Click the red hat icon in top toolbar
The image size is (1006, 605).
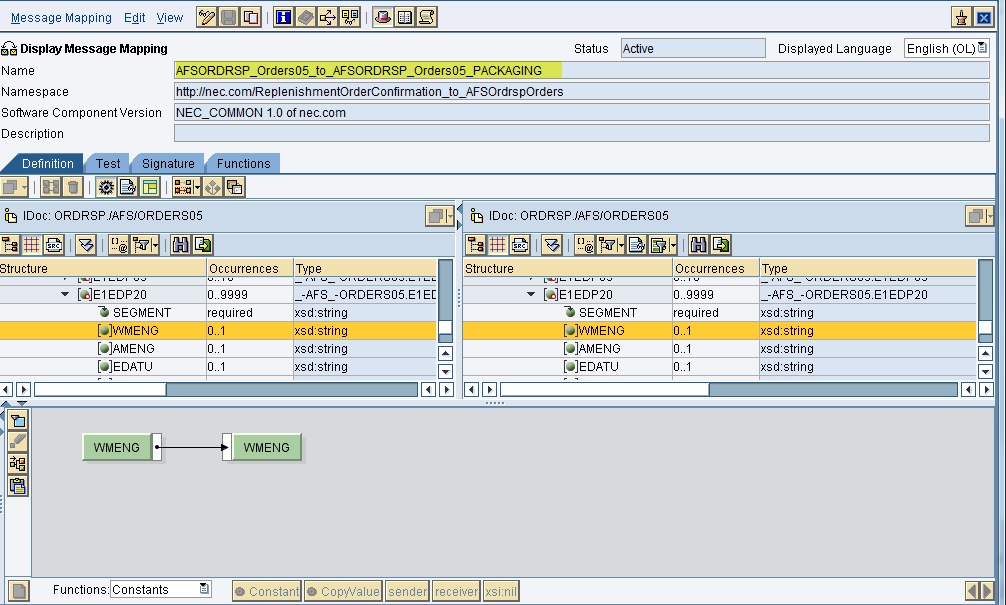pos(382,17)
